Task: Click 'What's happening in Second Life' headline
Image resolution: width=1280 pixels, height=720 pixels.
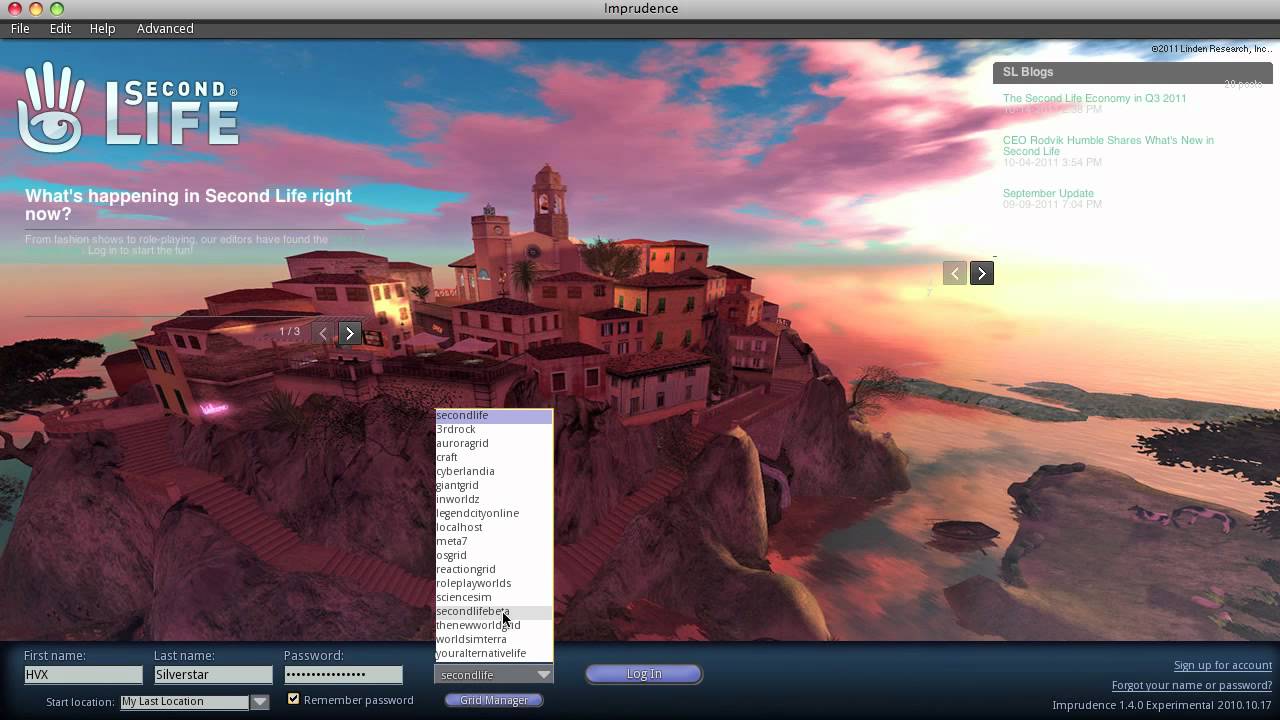Action: 189,205
